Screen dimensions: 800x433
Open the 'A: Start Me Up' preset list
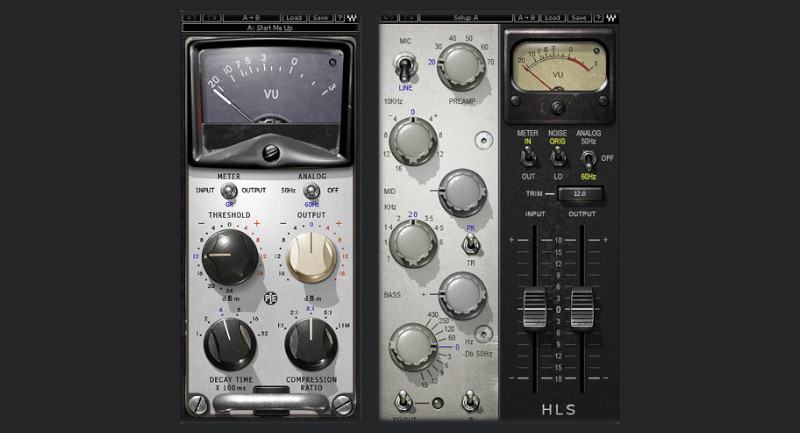click(267, 28)
